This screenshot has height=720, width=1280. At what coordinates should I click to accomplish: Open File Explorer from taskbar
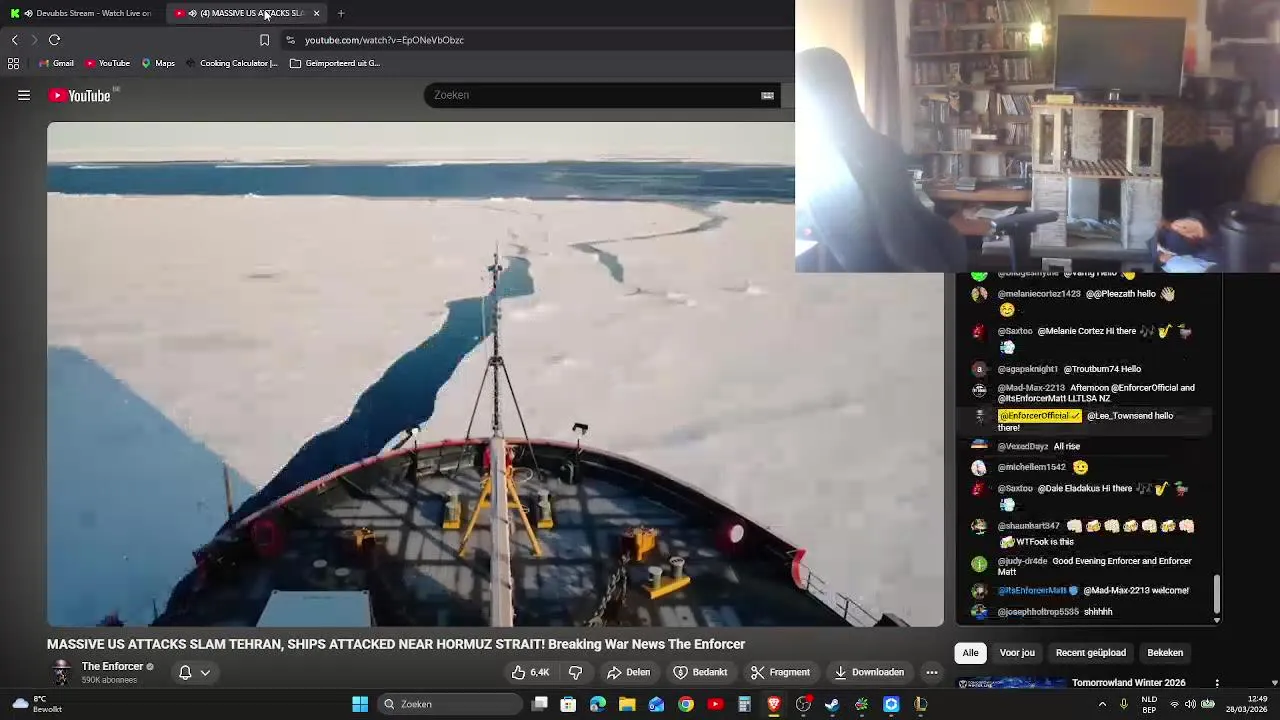[x=627, y=704]
